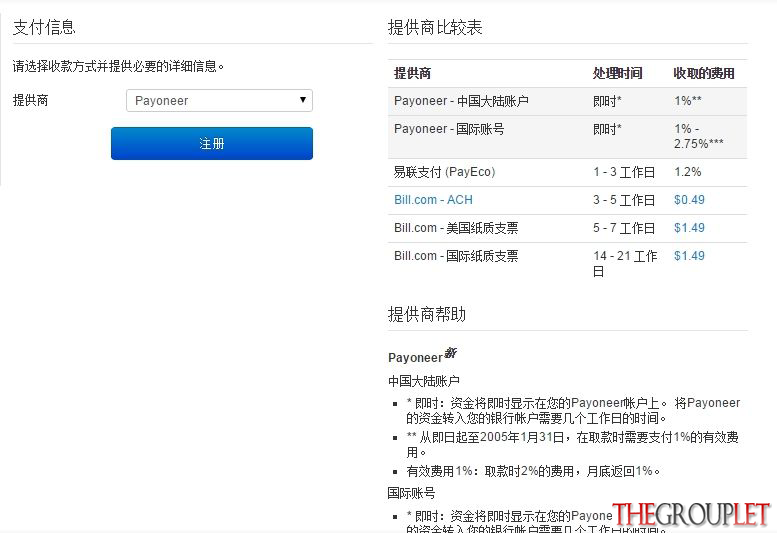Click the '1%**' fee value
This screenshot has width=777, height=533.
[688, 101]
